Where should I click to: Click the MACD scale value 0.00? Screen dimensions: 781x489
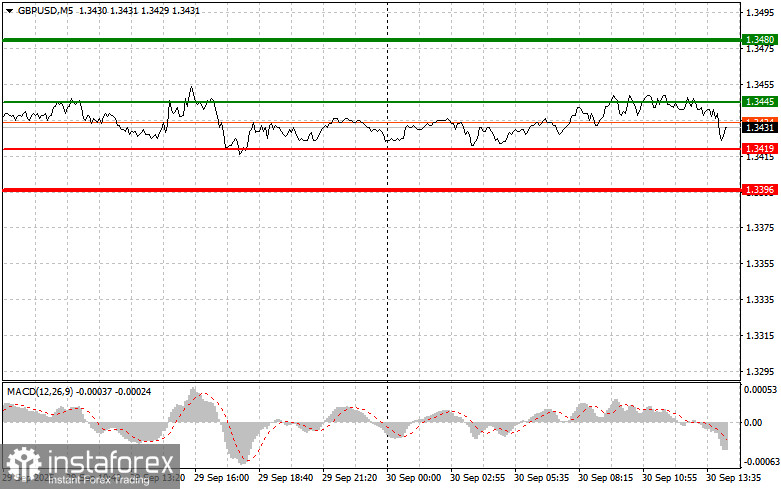pos(753,423)
